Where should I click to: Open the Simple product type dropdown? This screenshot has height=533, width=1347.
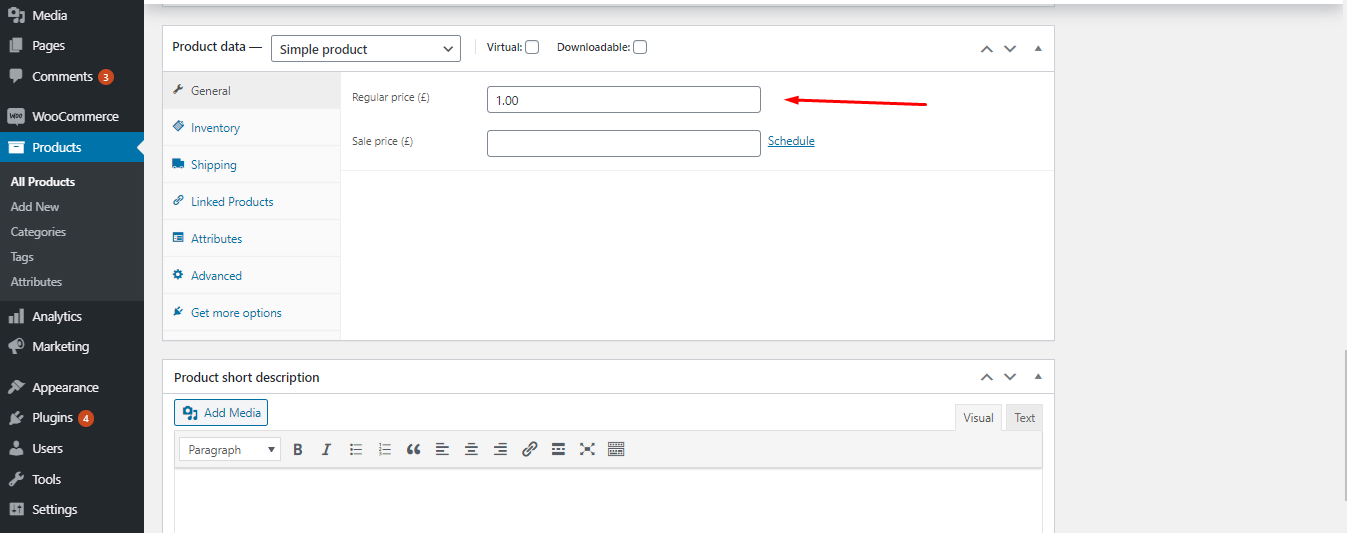365,49
